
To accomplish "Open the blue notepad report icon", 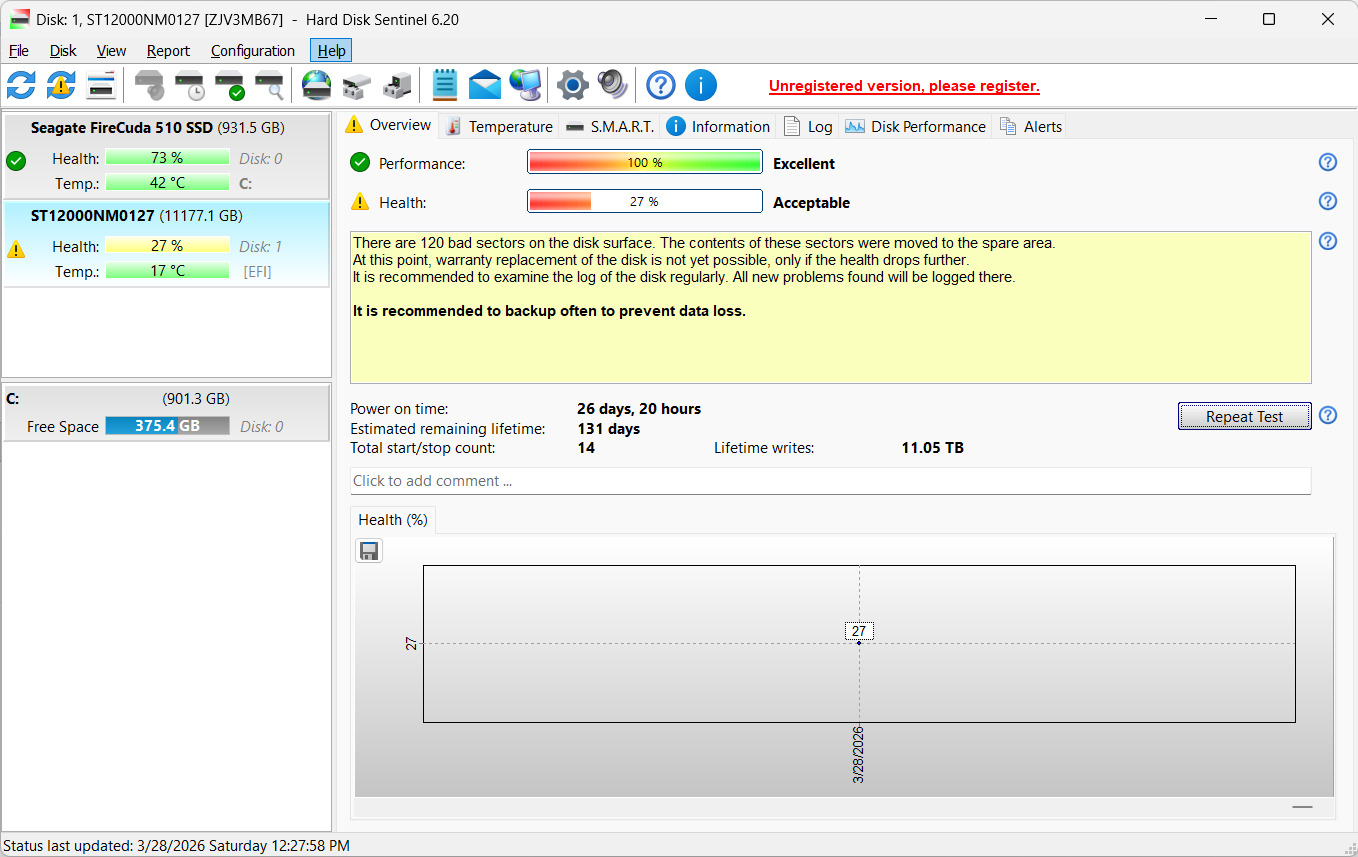I will (445, 85).
